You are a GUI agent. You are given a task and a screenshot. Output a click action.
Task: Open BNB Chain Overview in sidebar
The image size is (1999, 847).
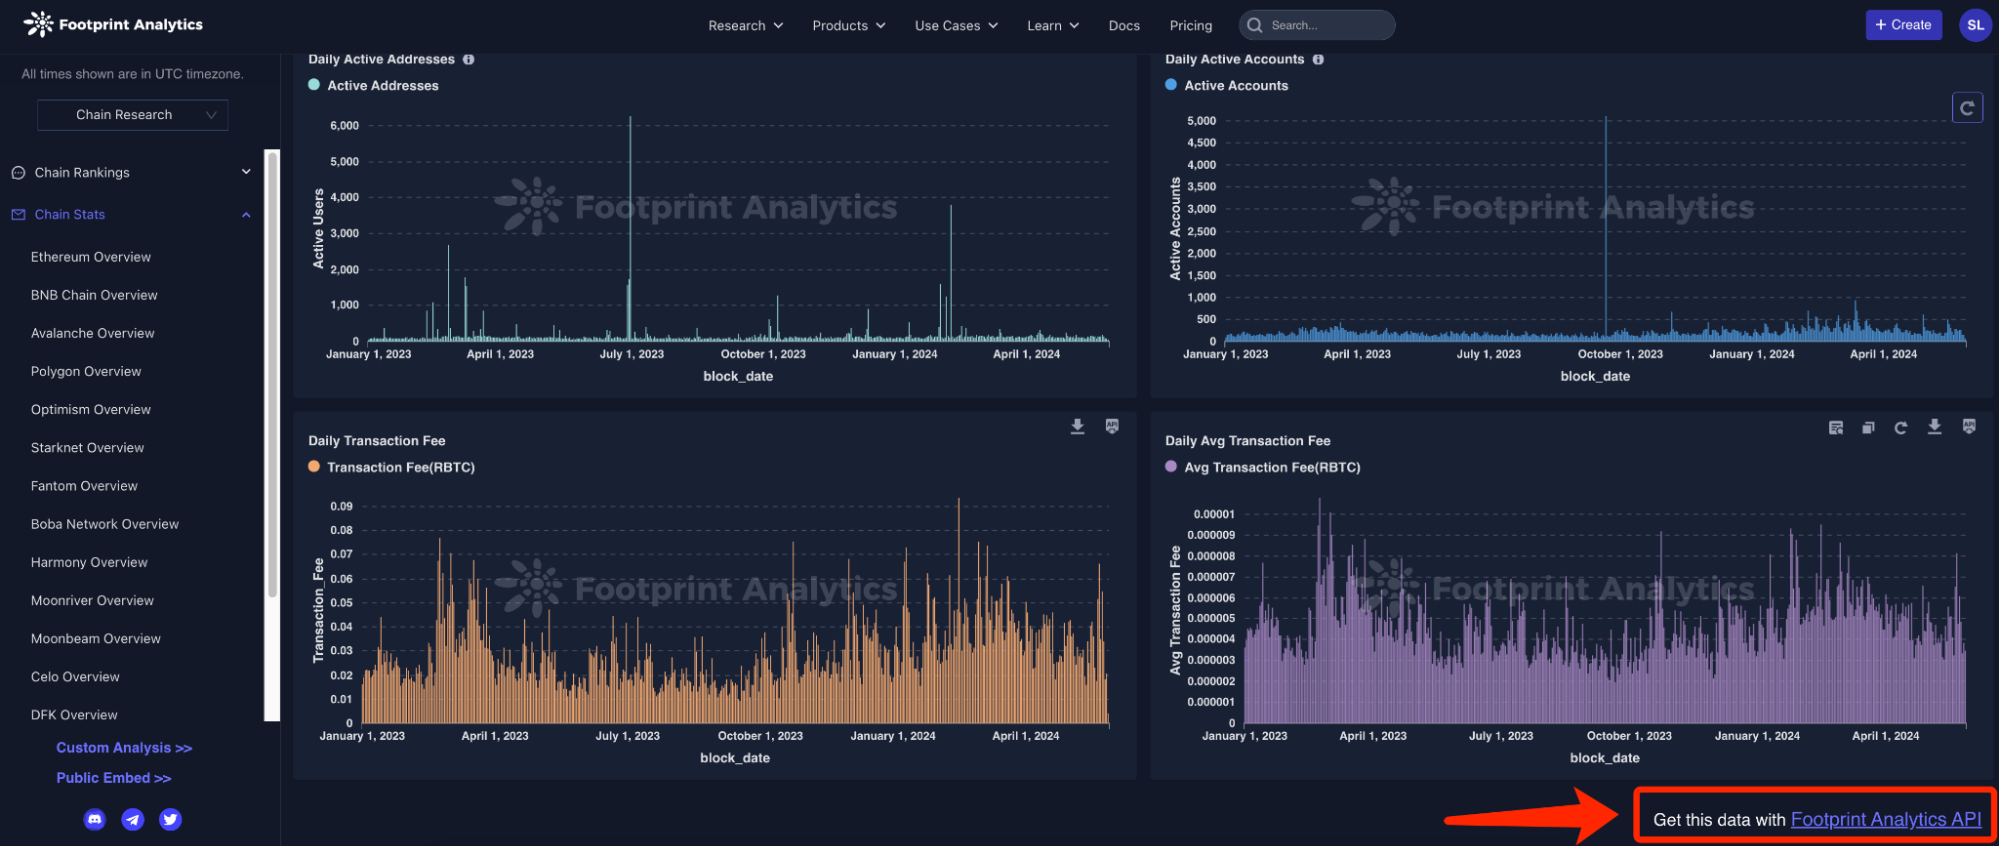tap(94, 295)
